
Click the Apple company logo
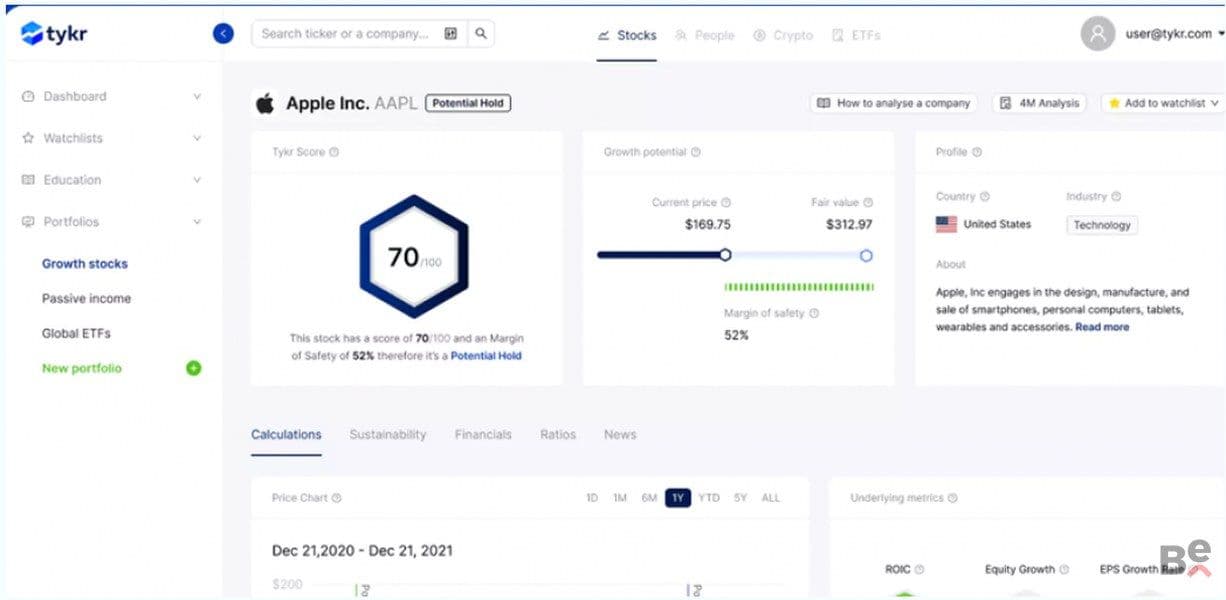point(265,103)
